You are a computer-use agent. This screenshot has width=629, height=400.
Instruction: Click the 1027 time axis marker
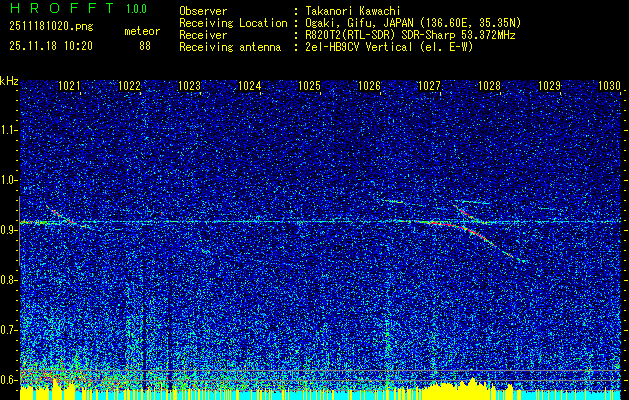[429, 85]
